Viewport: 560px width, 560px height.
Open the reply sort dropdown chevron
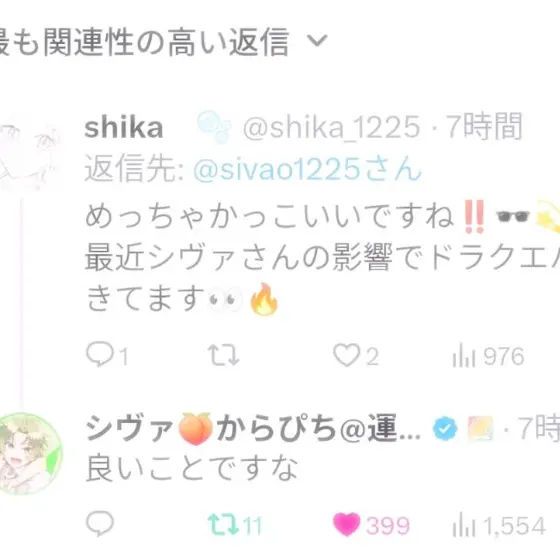tap(317, 40)
